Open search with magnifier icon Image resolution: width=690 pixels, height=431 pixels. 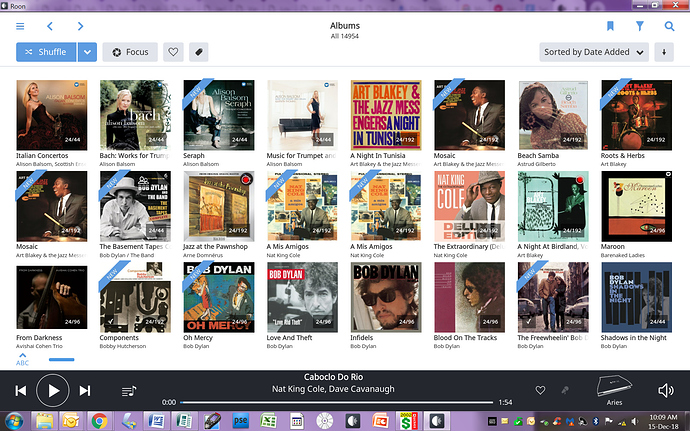pyautogui.click(x=669, y=26)
